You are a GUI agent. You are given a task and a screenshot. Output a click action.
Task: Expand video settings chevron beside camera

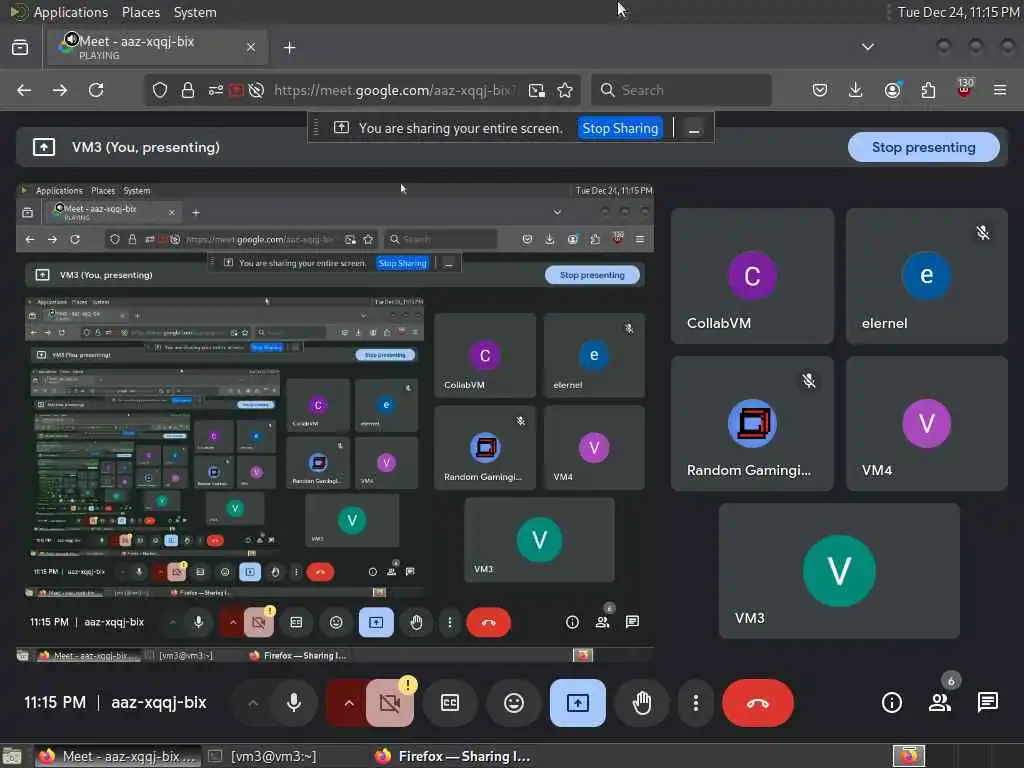tap(348, 703)
